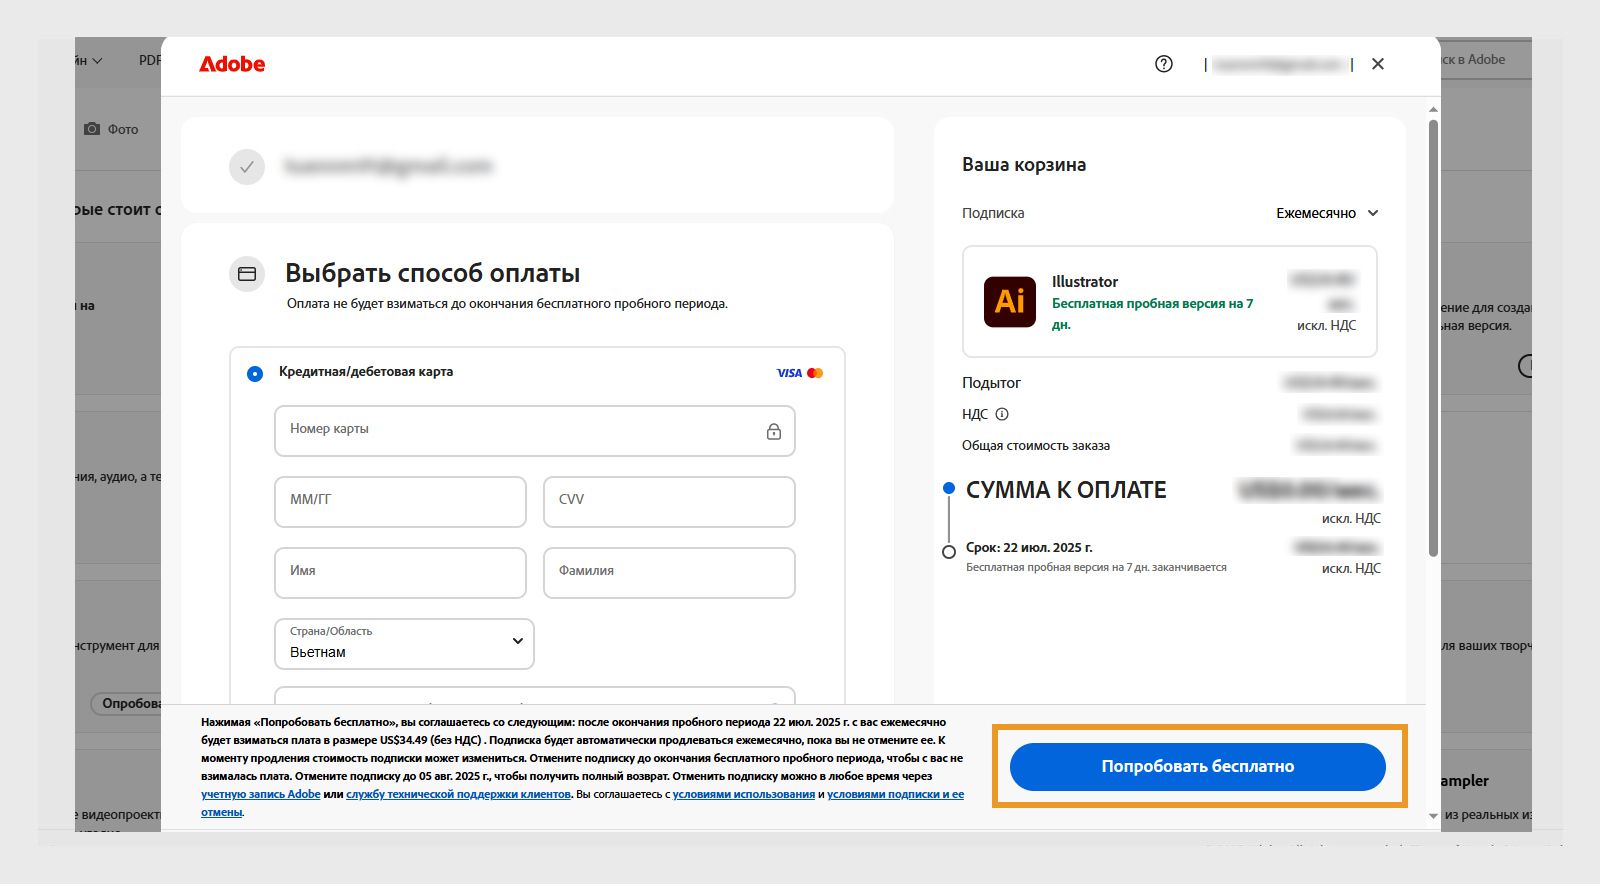Screen dimensions: 1600x884
Task: Click the Выбрать способ оплаты heading
Action: pos(433,273)
